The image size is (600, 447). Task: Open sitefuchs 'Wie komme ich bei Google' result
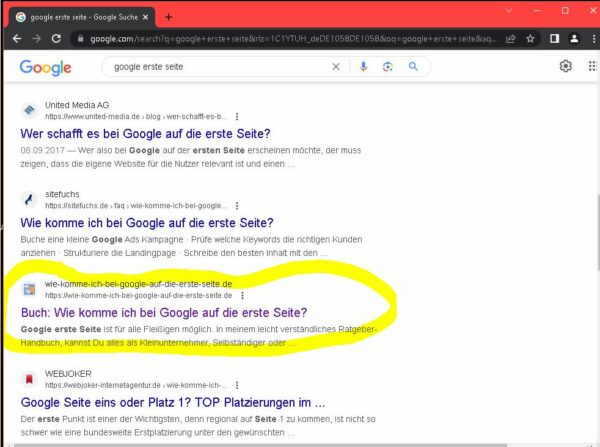click(147, 223)
